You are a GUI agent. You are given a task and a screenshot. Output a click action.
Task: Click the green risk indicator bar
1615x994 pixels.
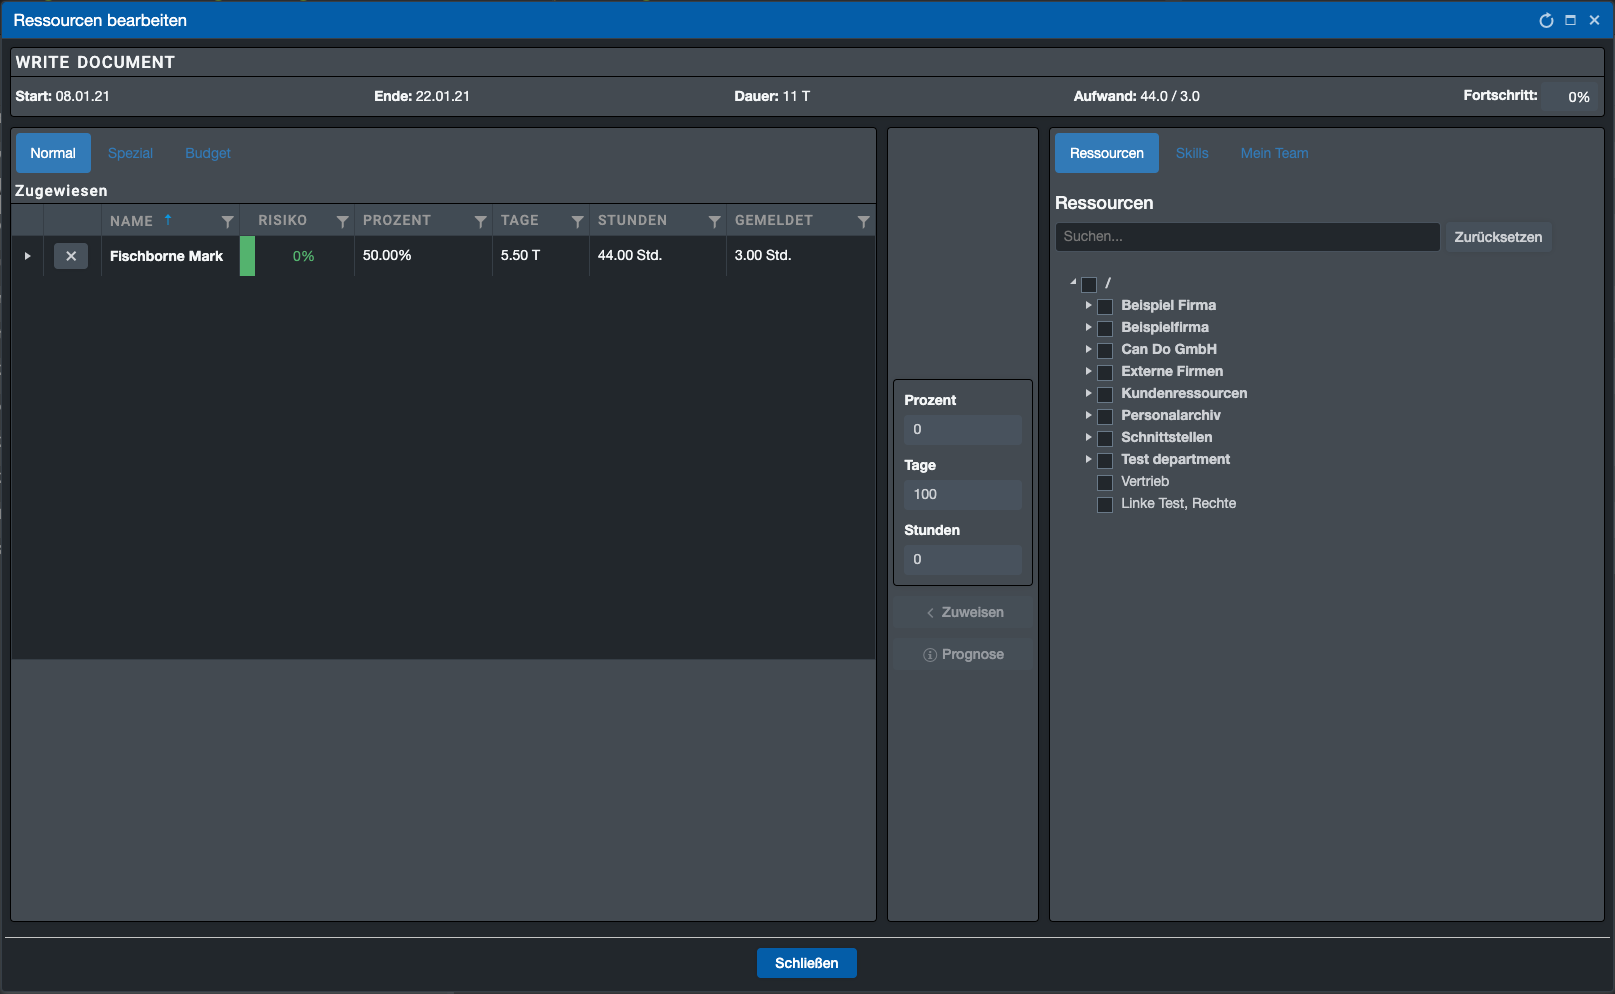point(247,256)
